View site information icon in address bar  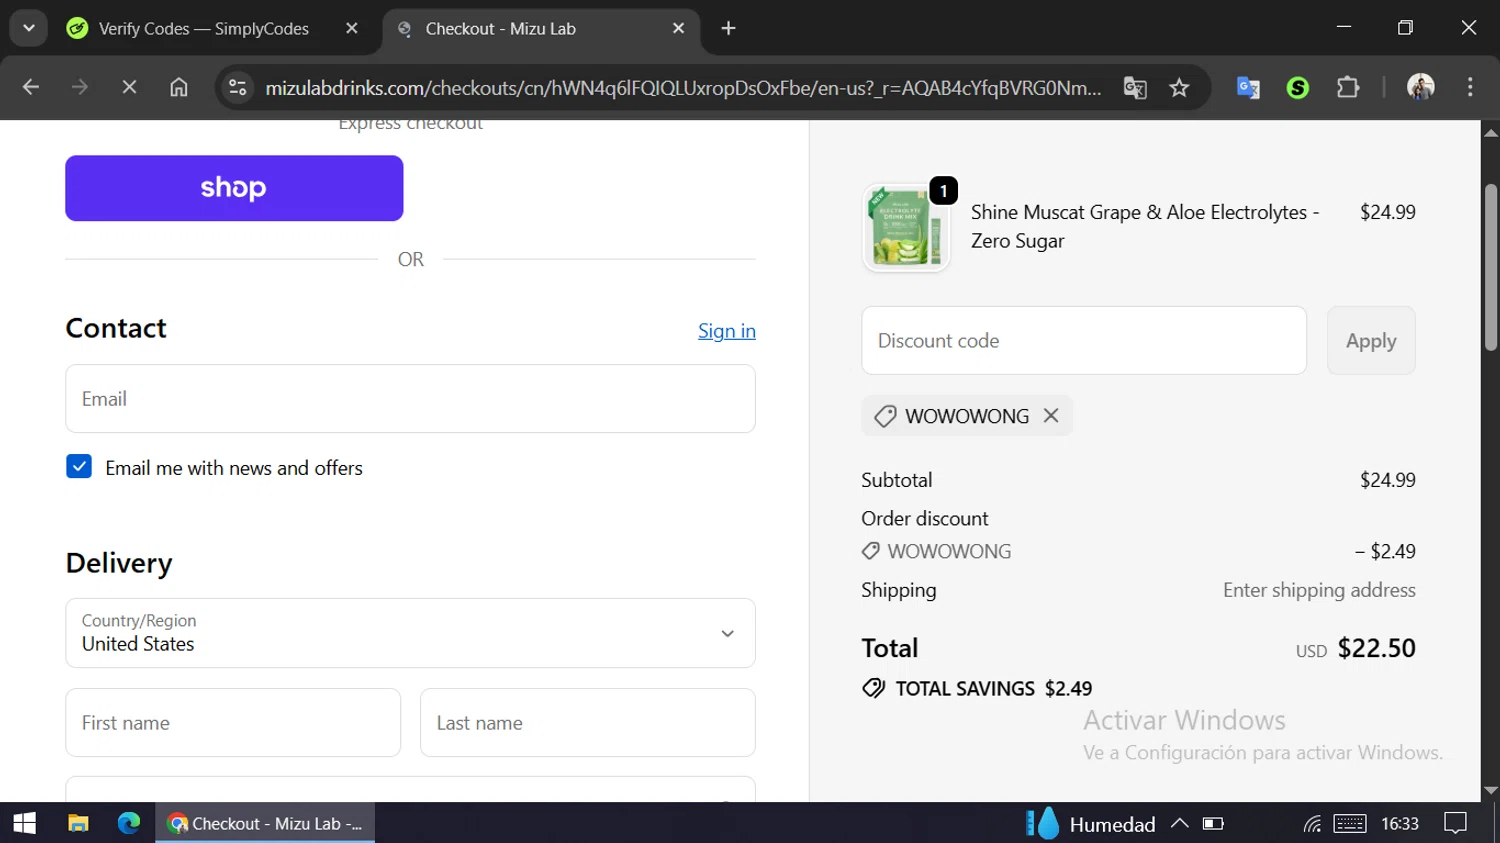pos(238,88)
